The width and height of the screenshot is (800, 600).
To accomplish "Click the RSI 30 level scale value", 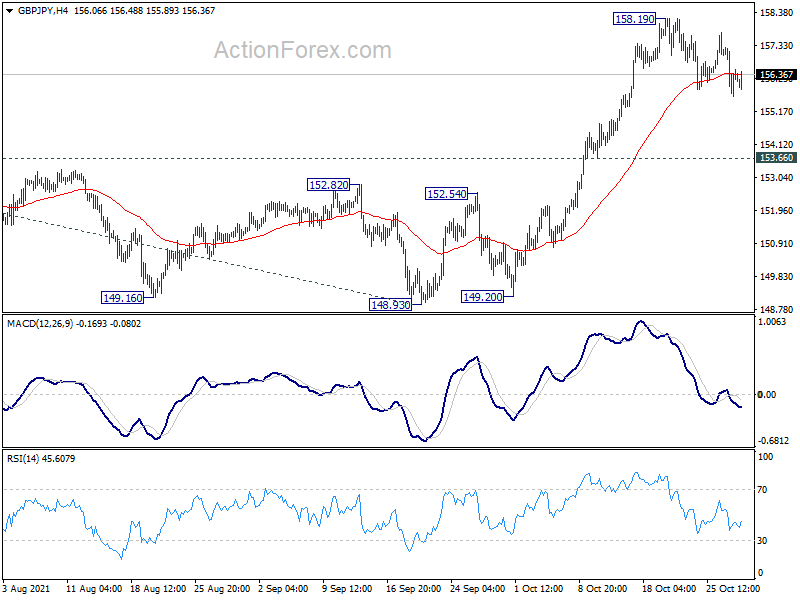I will (762, 540).
